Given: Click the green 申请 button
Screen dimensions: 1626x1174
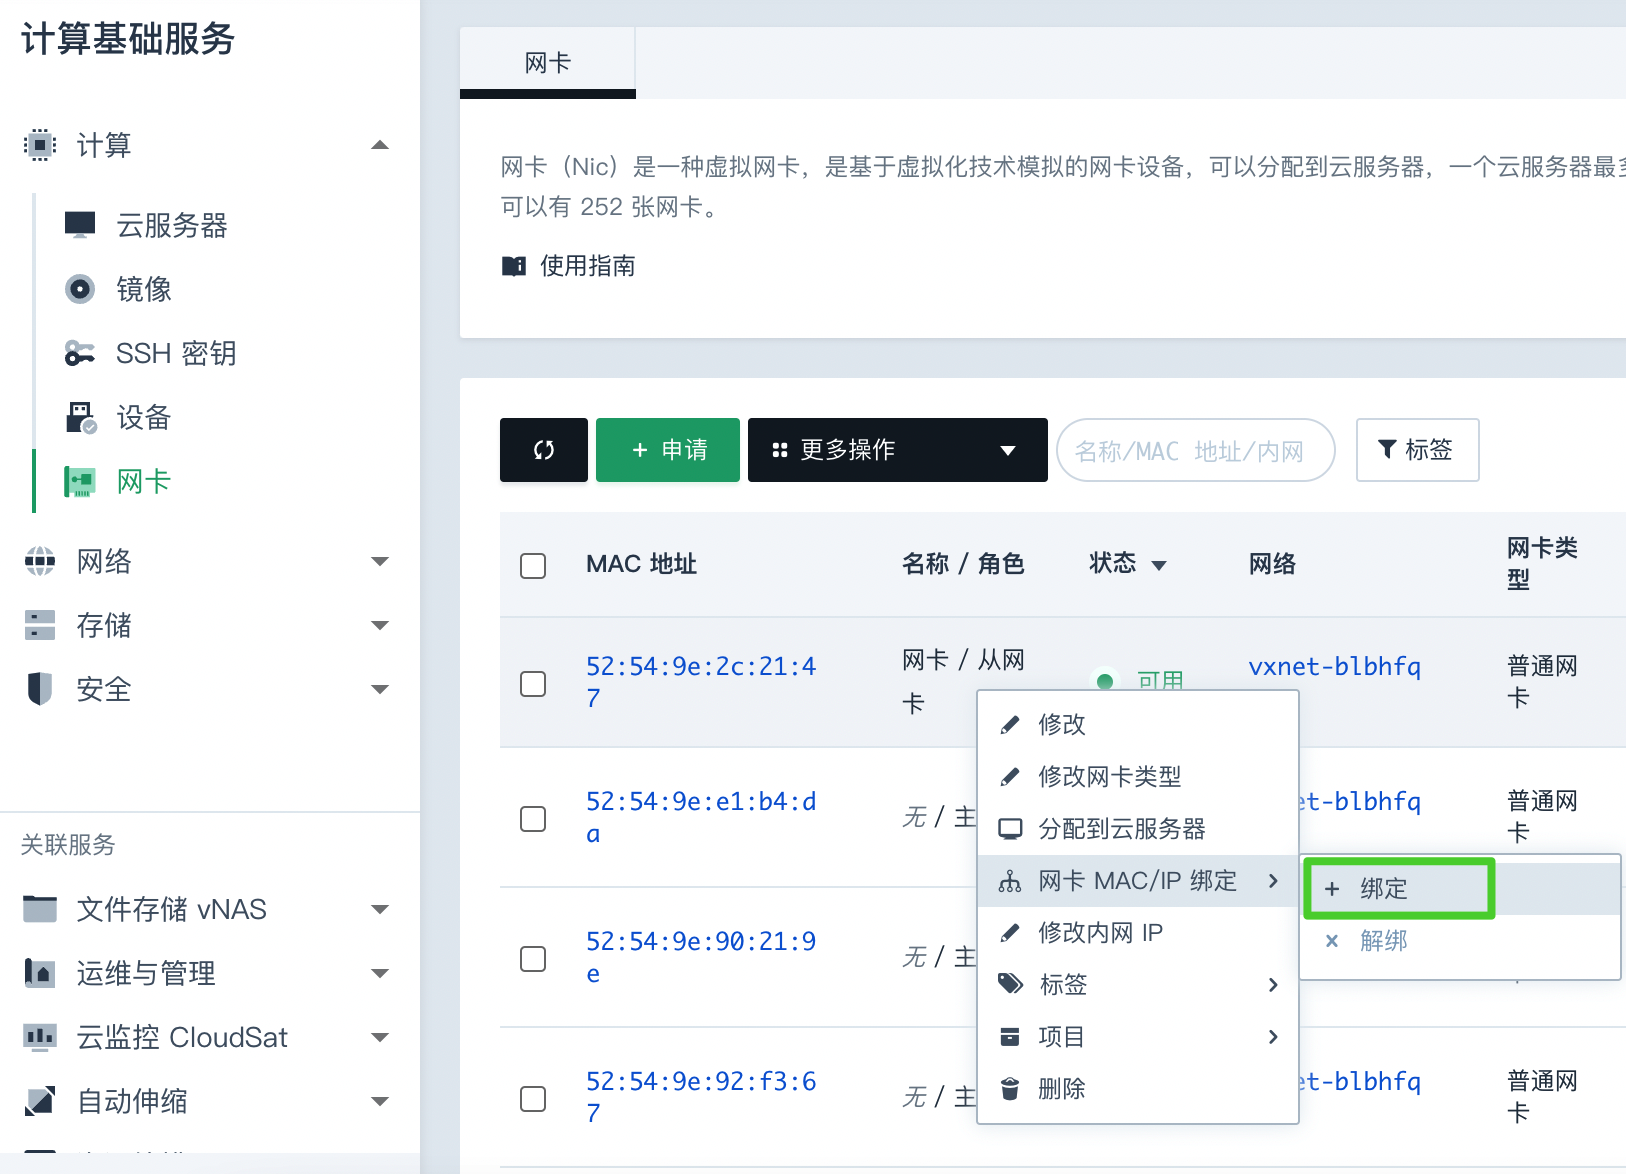Looking at the screenshot, I should click(668, 450).
